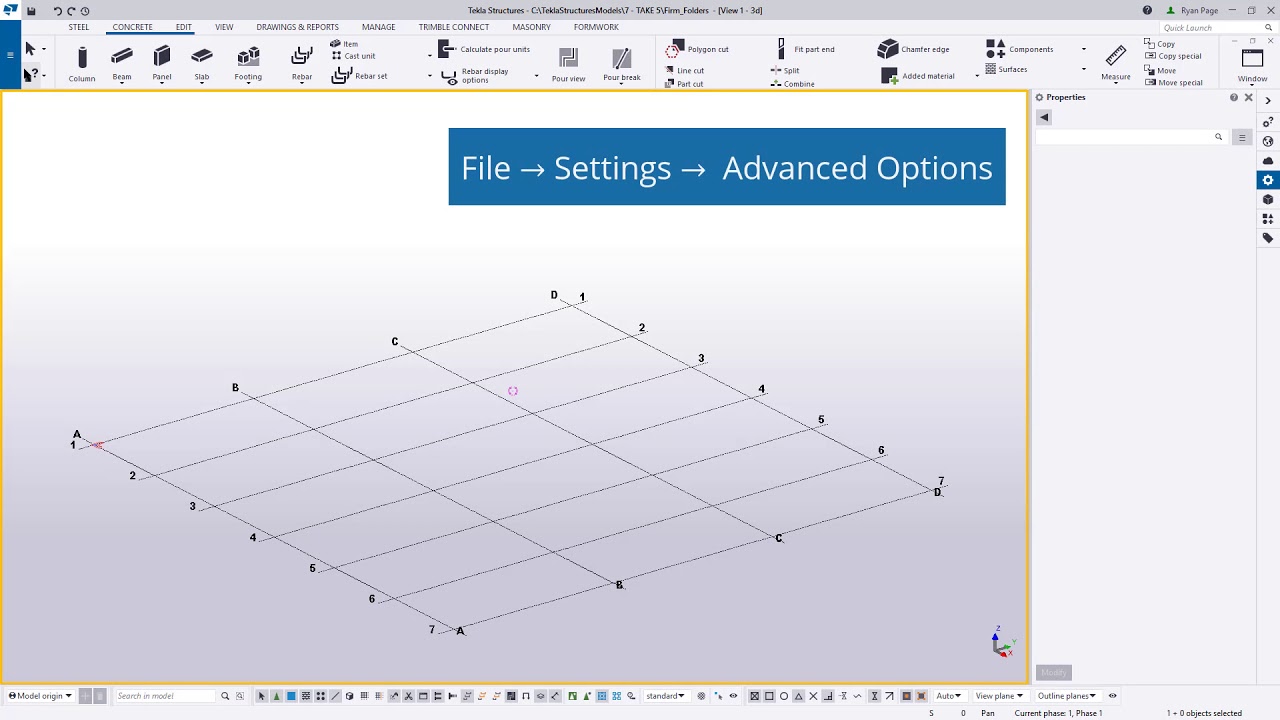Click the Move command
This screenshot has height=720, width=1280.
click(1160, 71)
